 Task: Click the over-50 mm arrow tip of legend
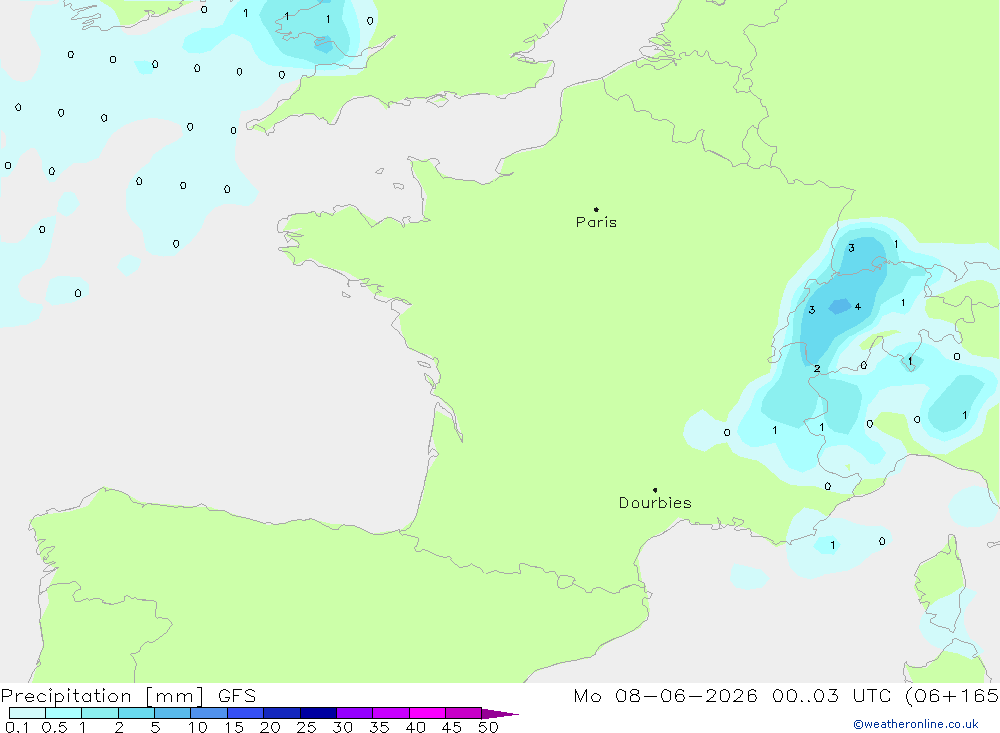tap(500, 713)
